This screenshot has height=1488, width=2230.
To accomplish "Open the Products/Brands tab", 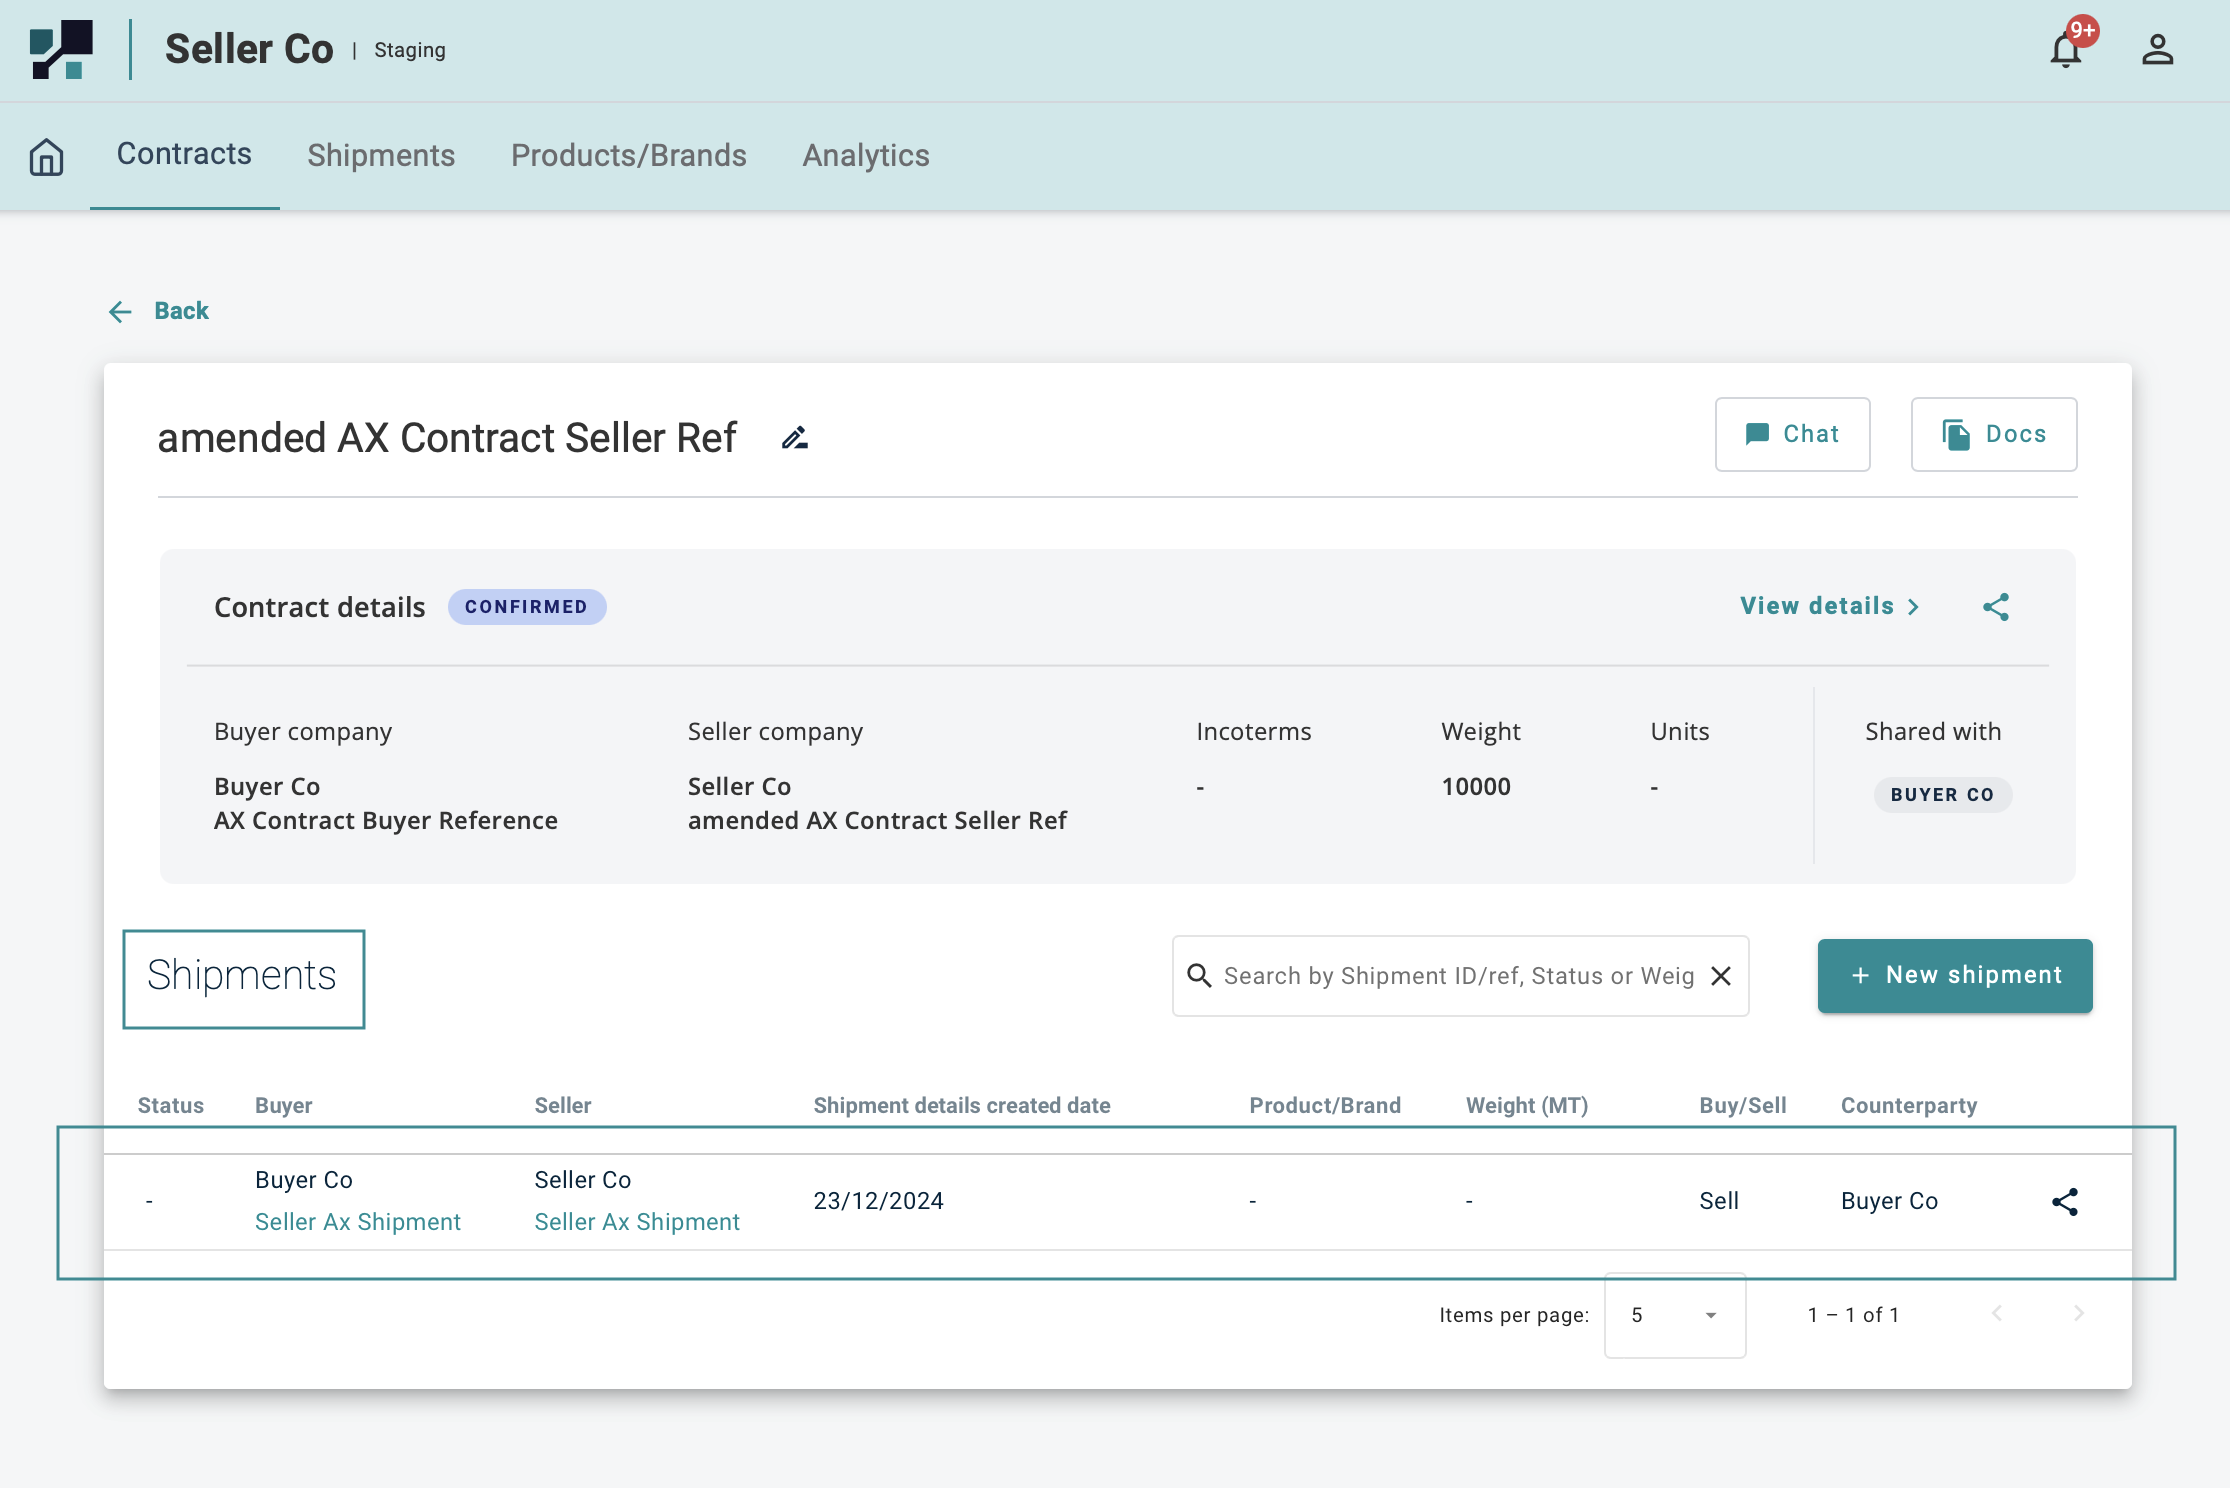I will (628, 155).
